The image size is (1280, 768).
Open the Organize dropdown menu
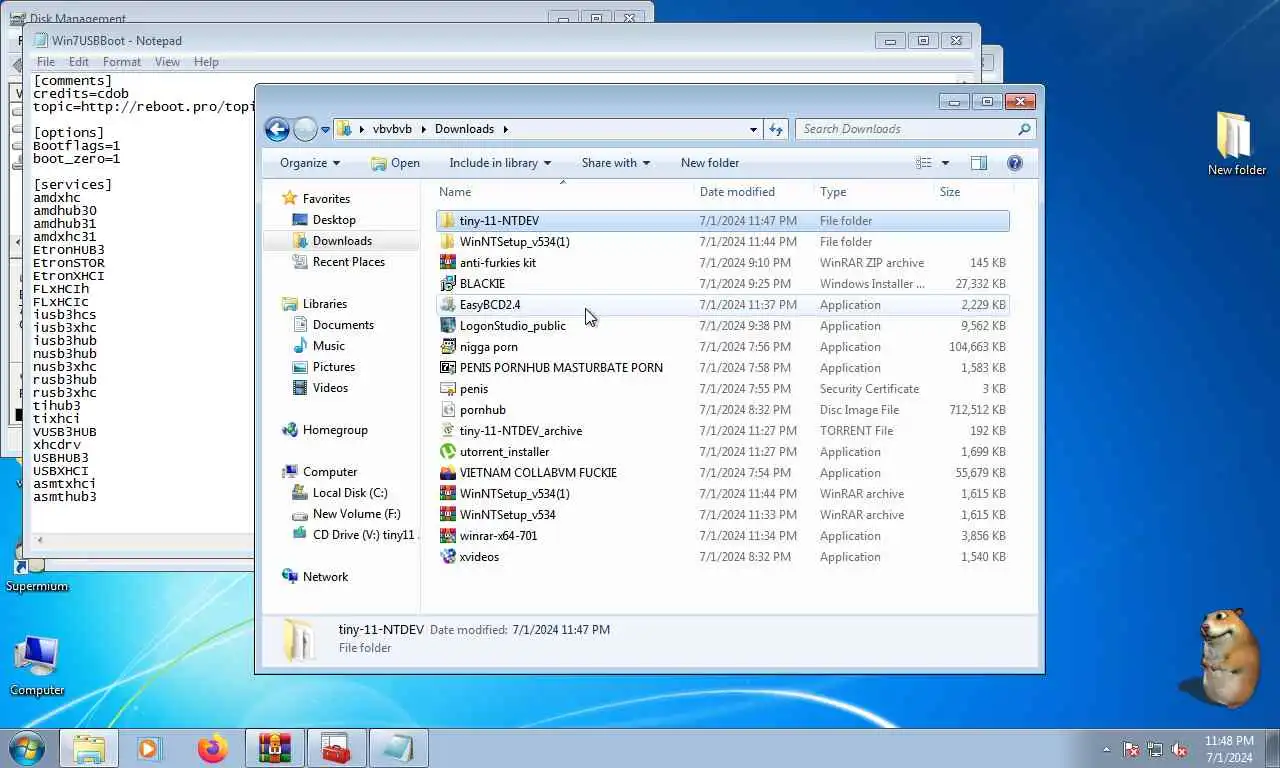tap(310, 163)
